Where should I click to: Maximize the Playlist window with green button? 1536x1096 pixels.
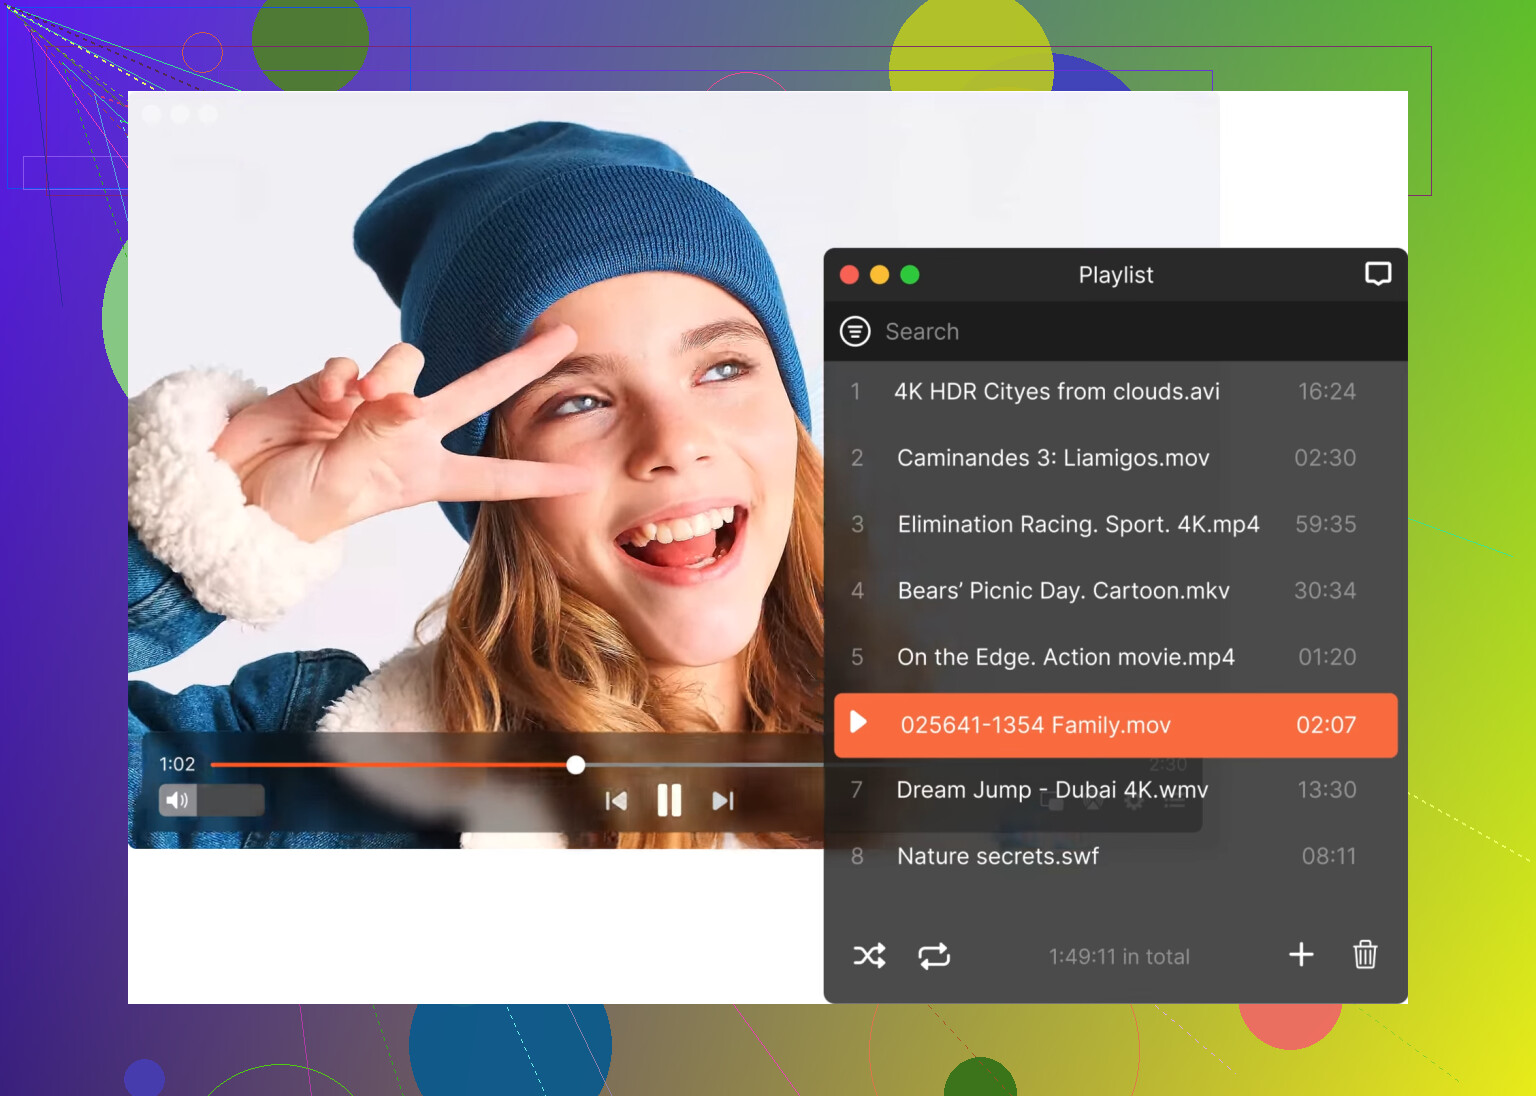910,274
